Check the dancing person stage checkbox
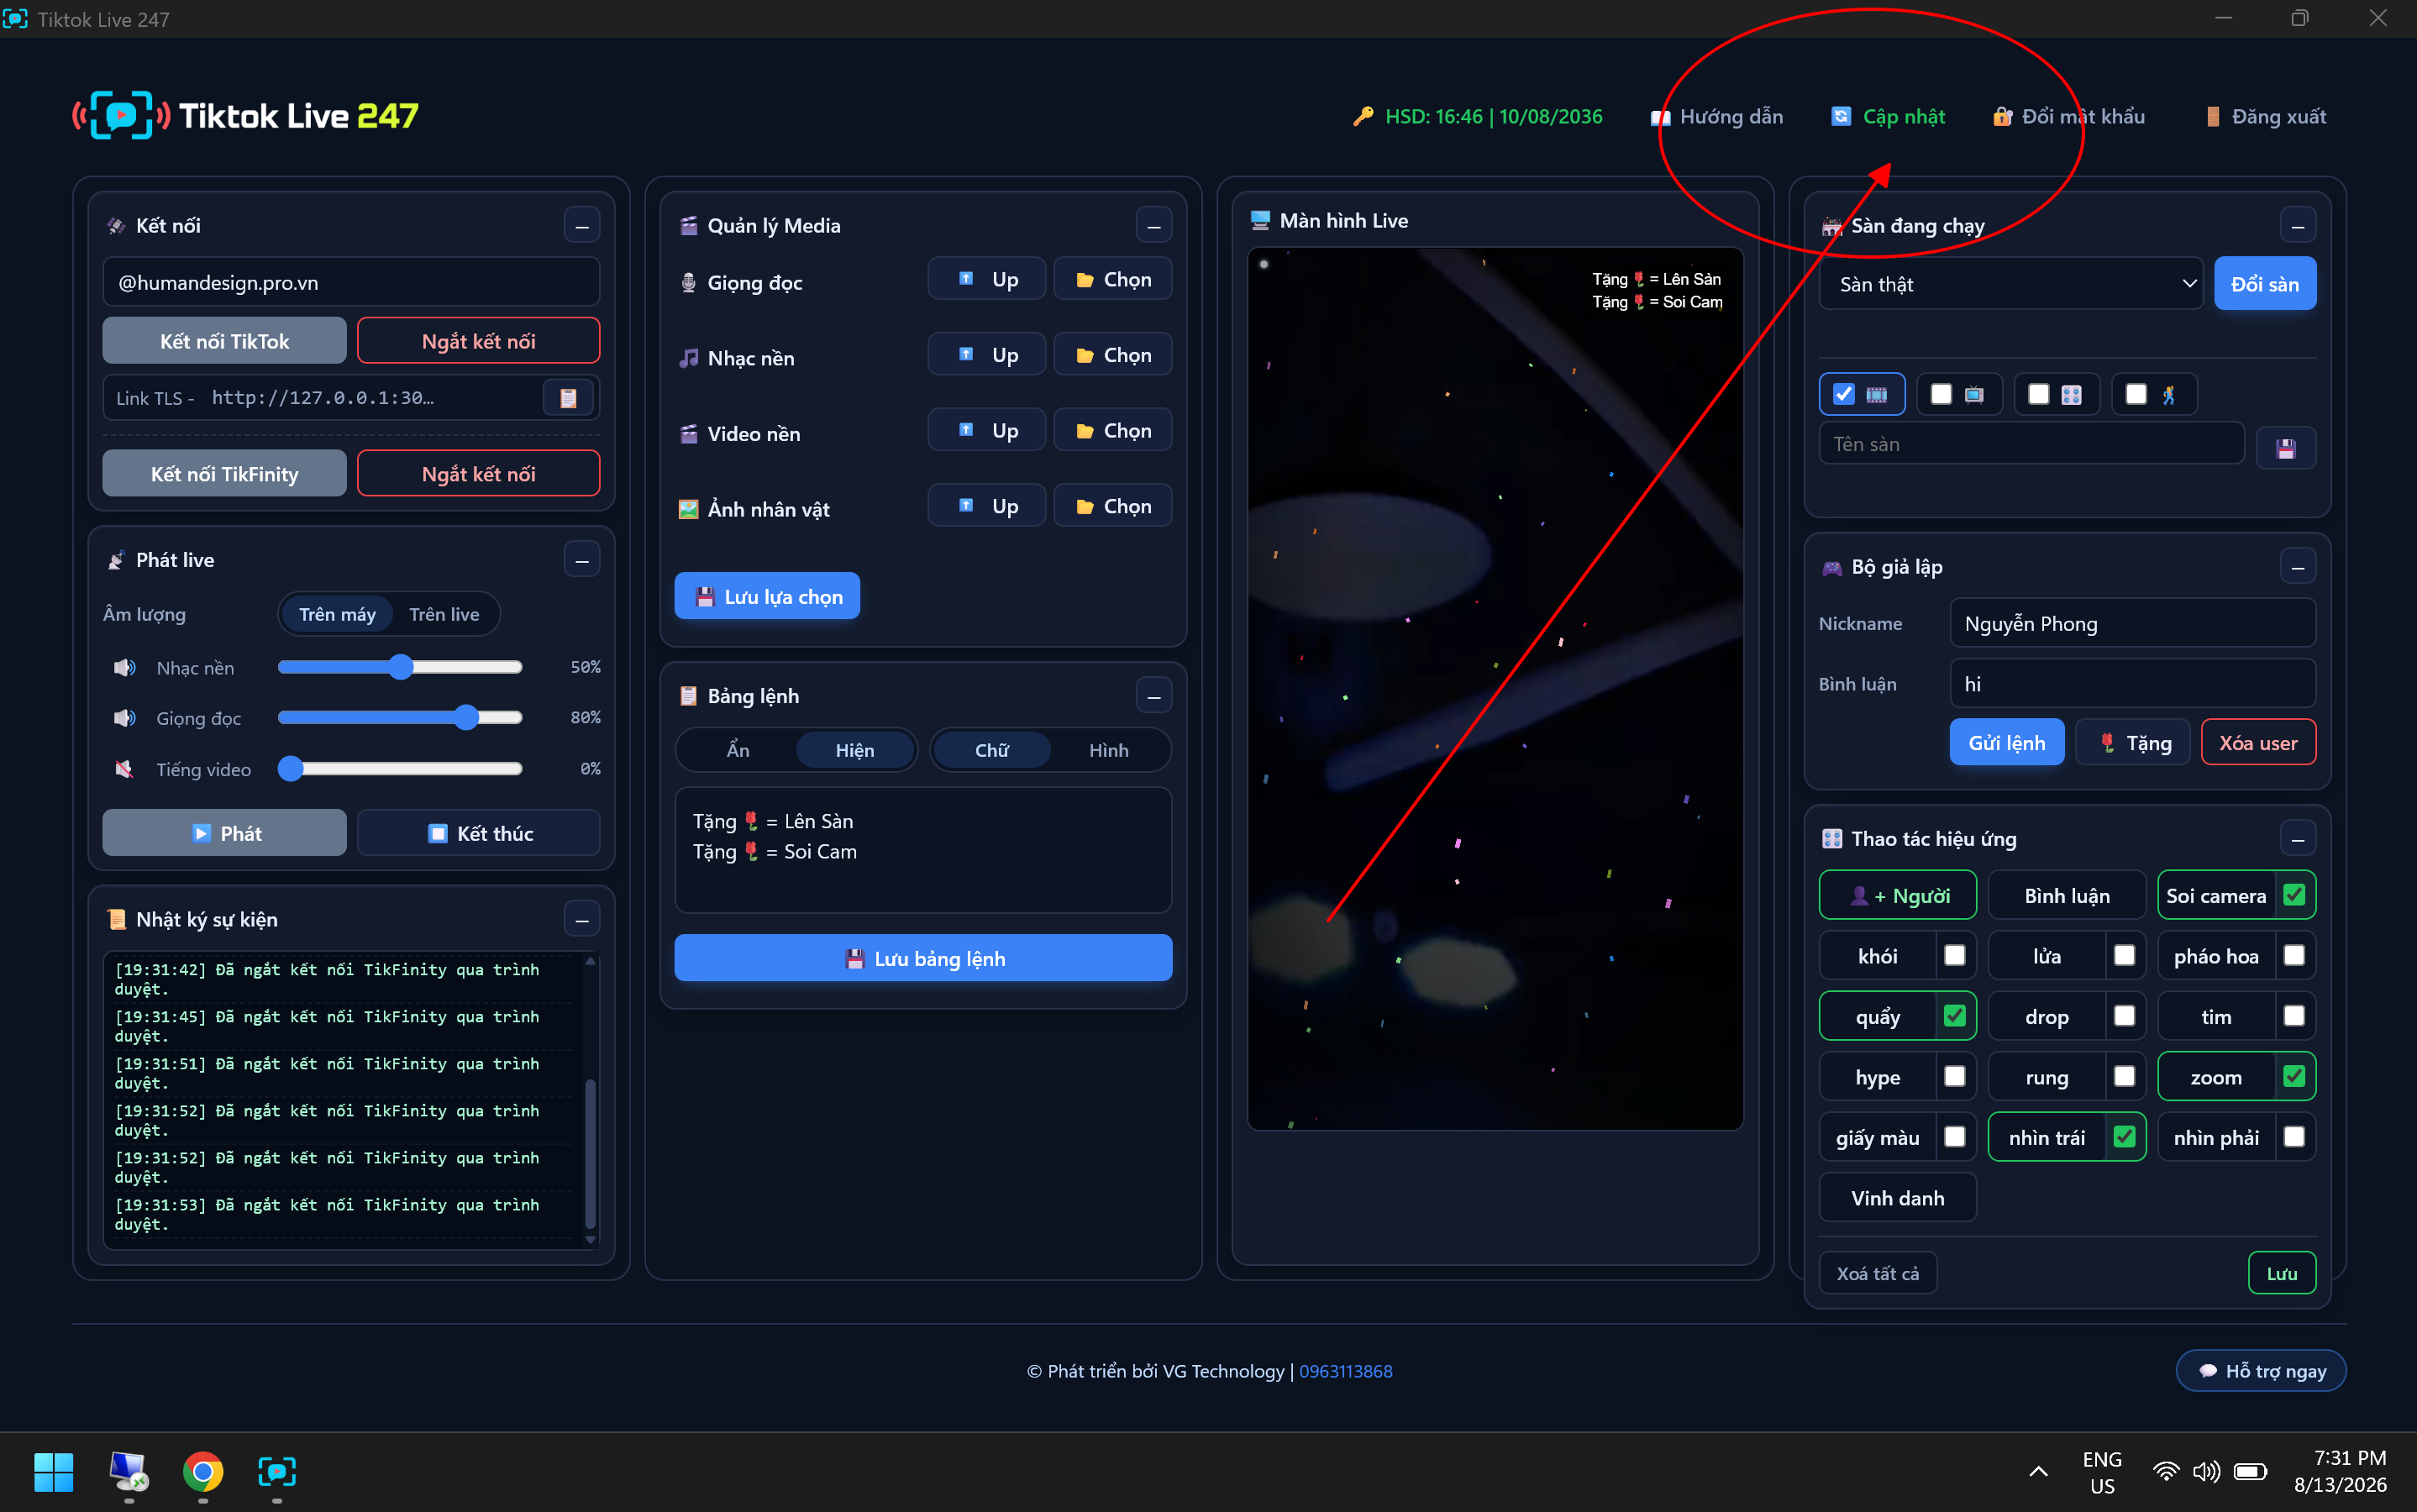2417x1512 pixels. click(x=2136, y=394)
